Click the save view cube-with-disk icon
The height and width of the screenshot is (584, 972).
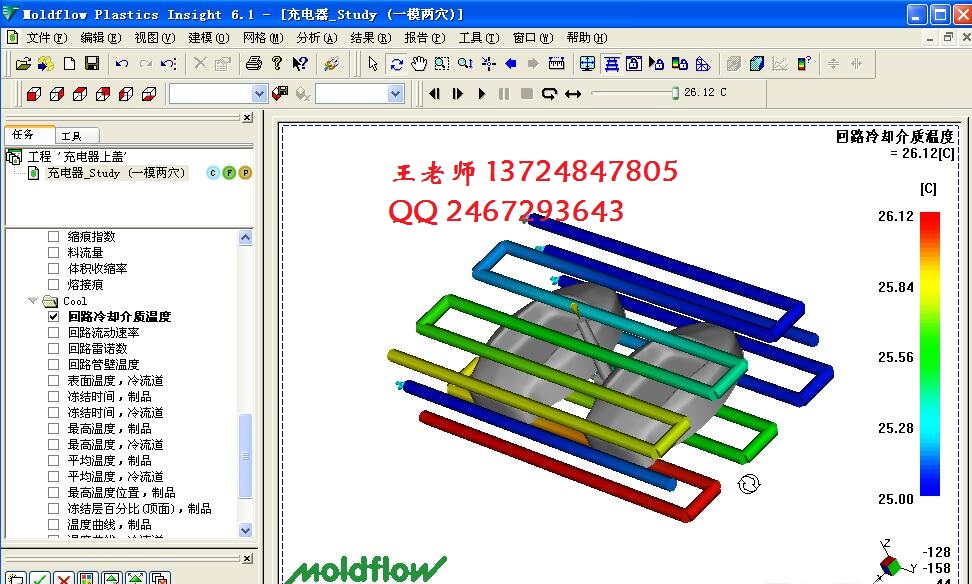click(280, 94)
